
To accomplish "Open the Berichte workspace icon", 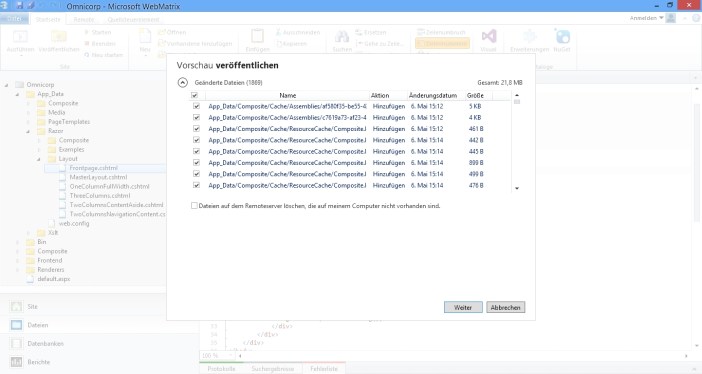I will point(17,362).
